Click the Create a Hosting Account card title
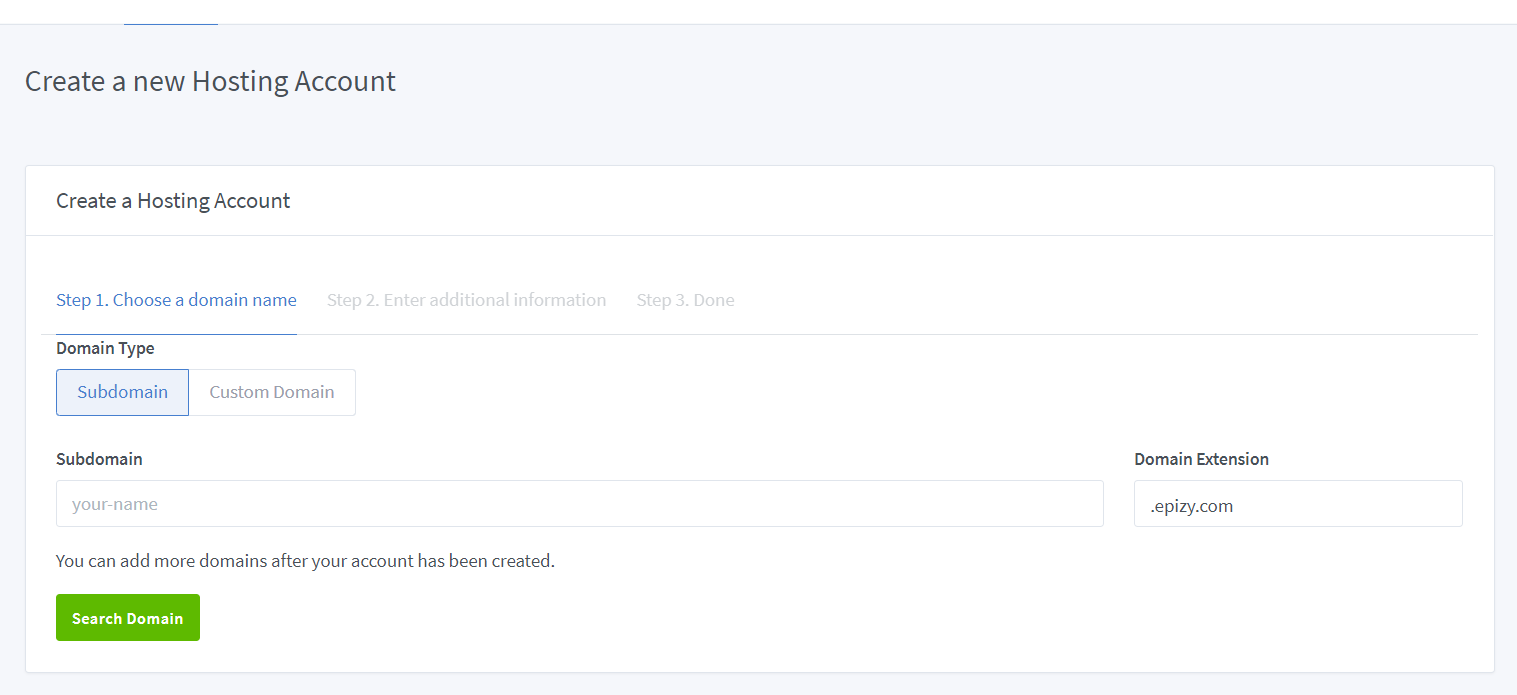The width and height of the screenshot is (1517, 695). click(x=173, y=201)
